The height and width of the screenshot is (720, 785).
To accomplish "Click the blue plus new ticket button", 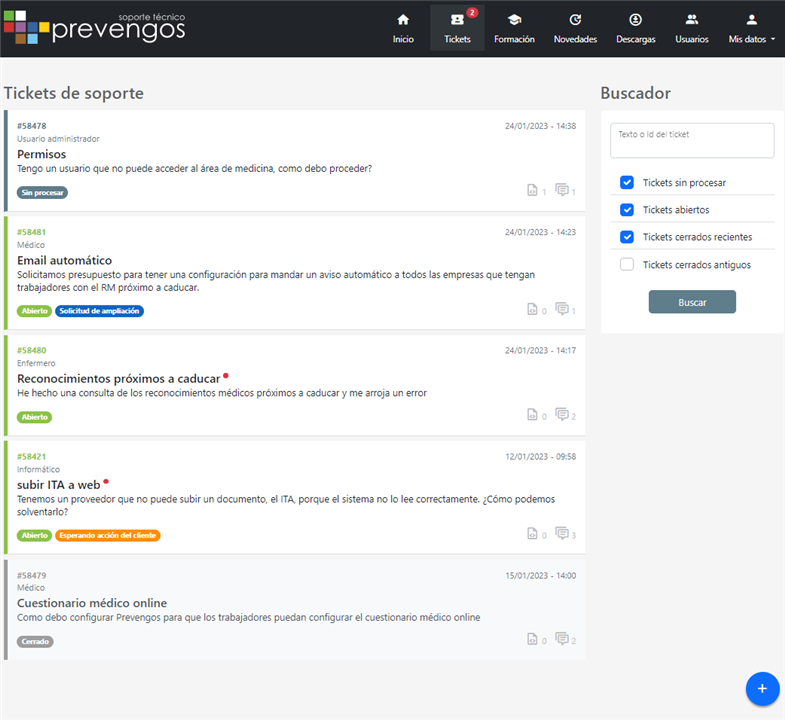I will pos(762,689).
